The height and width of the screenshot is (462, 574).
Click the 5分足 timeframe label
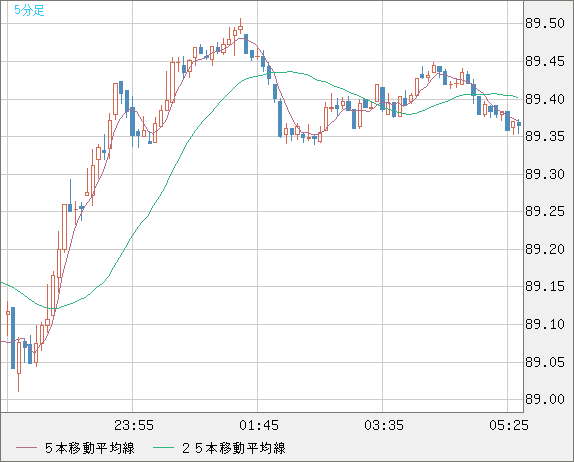29,10
